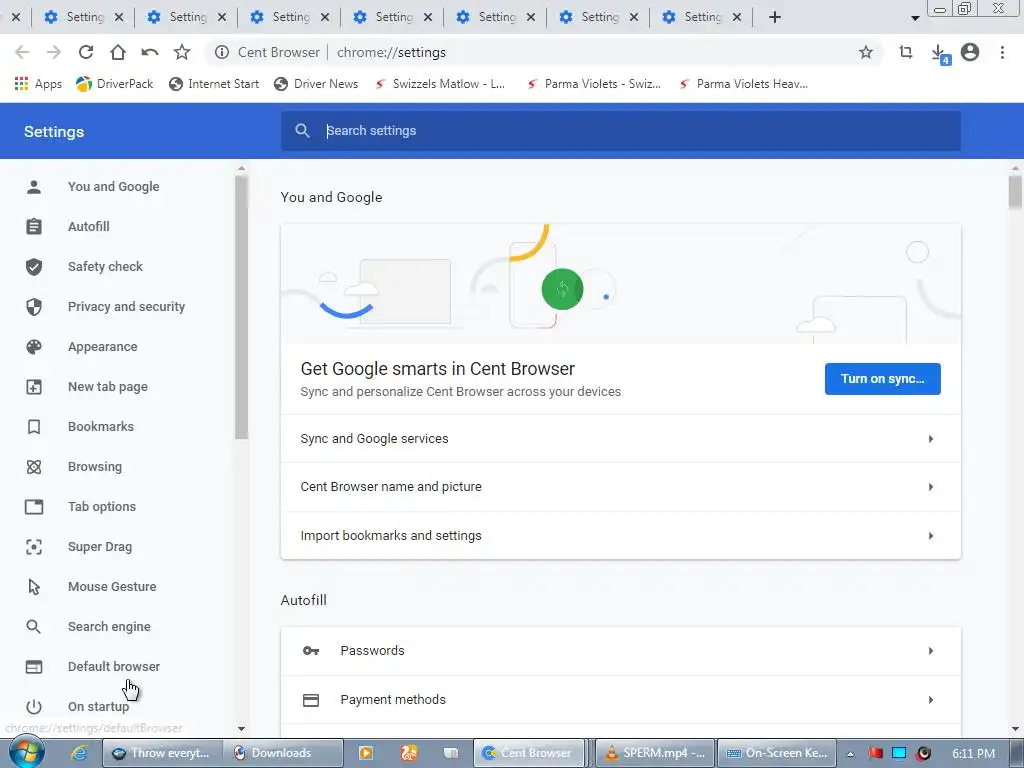Expand Sync and Google services
Viewport: 1024px width, 768px height.
[620, 439]
